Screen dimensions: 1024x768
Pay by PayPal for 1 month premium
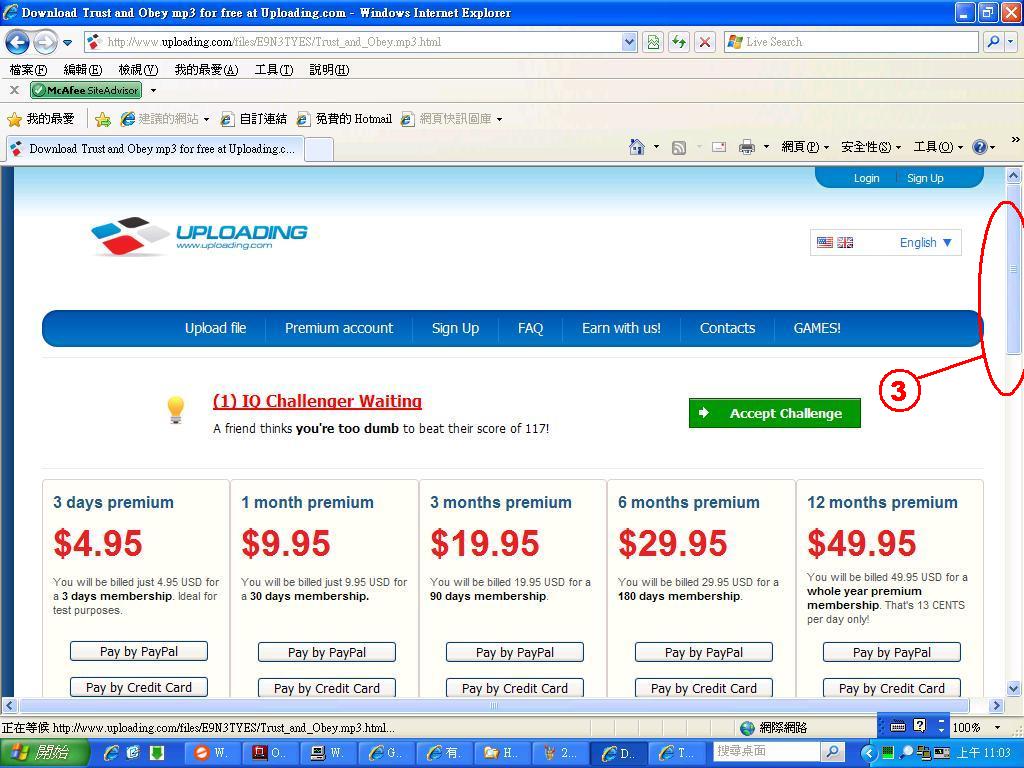[327, 652]
